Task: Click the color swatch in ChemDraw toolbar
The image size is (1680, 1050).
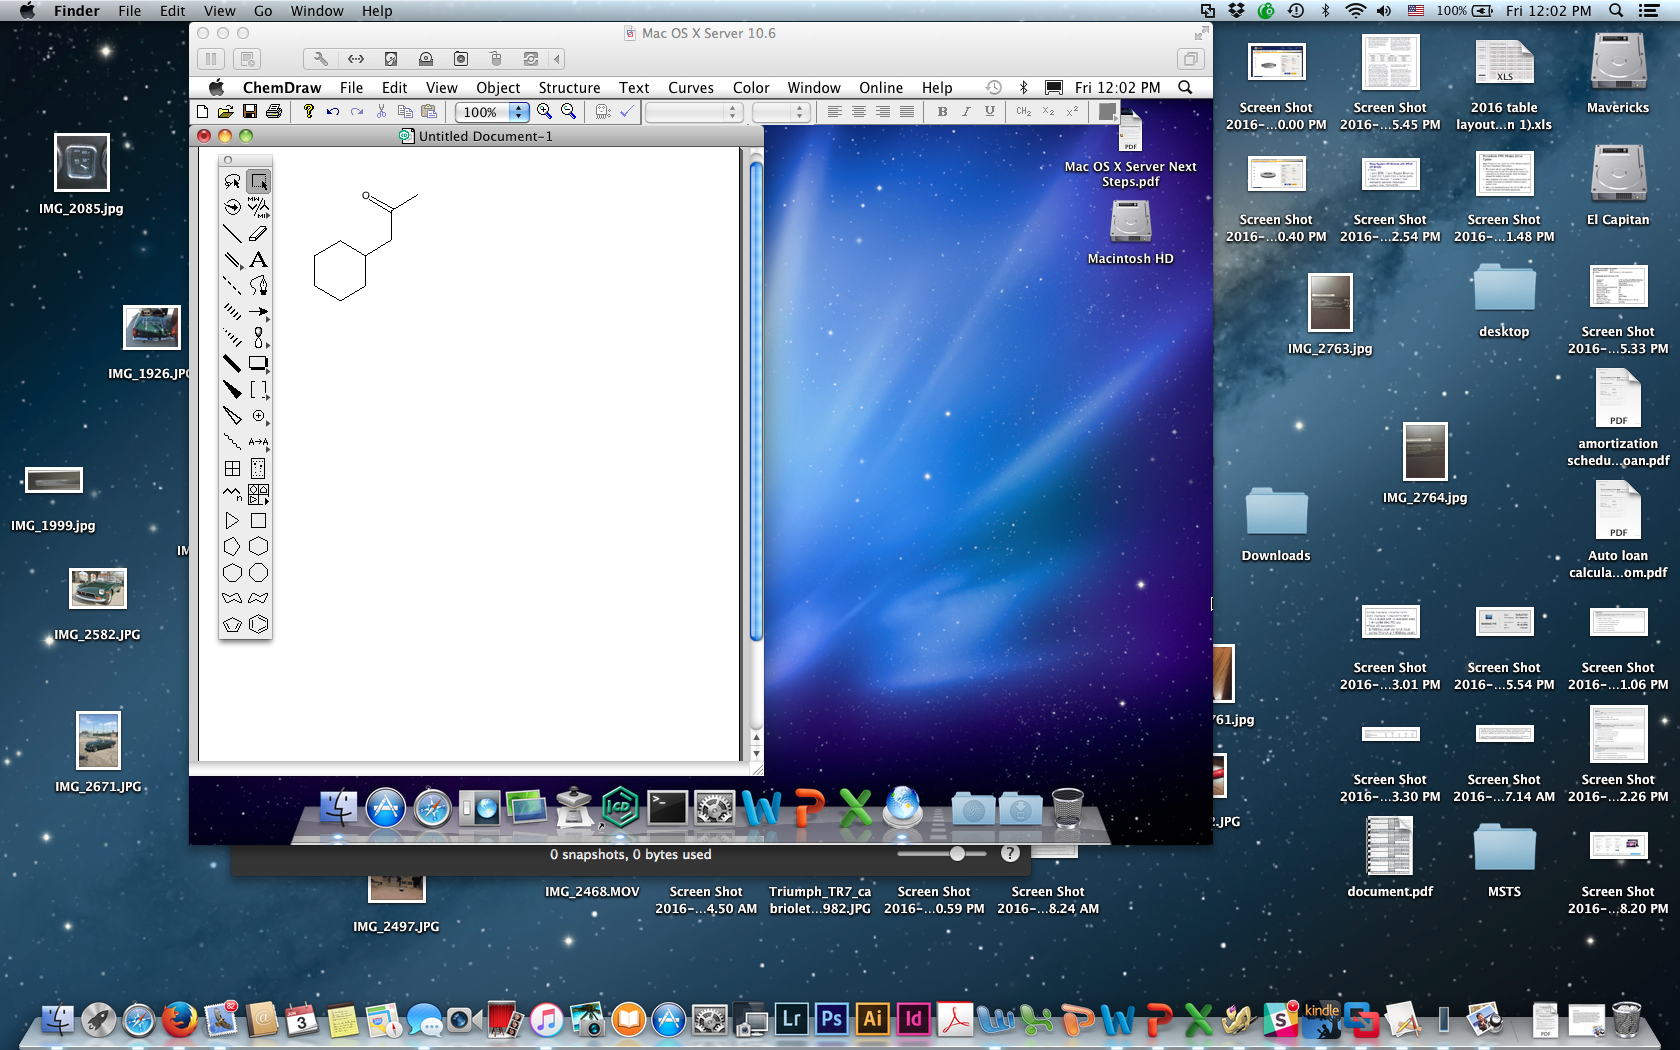Action: click(x=1106, y=112)
